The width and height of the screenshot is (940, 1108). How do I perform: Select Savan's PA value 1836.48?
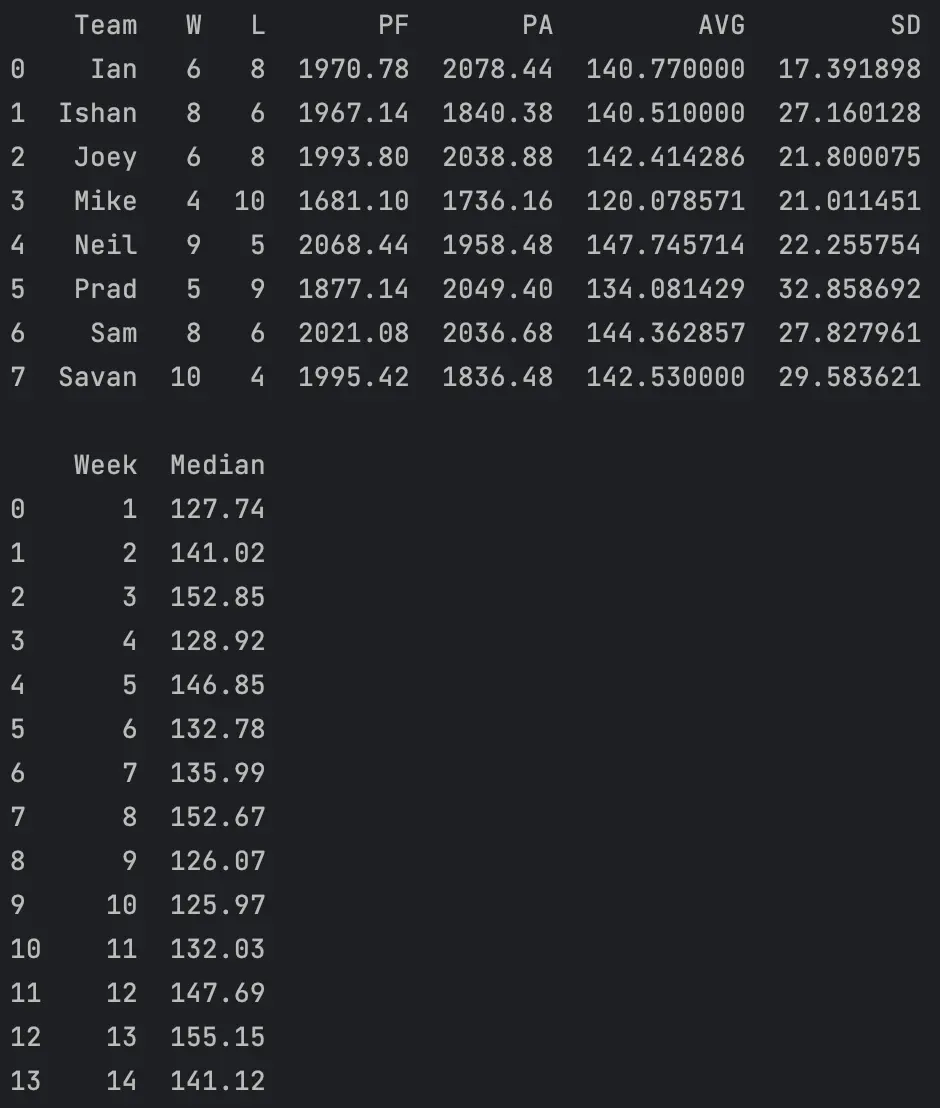tap(498, 377)
